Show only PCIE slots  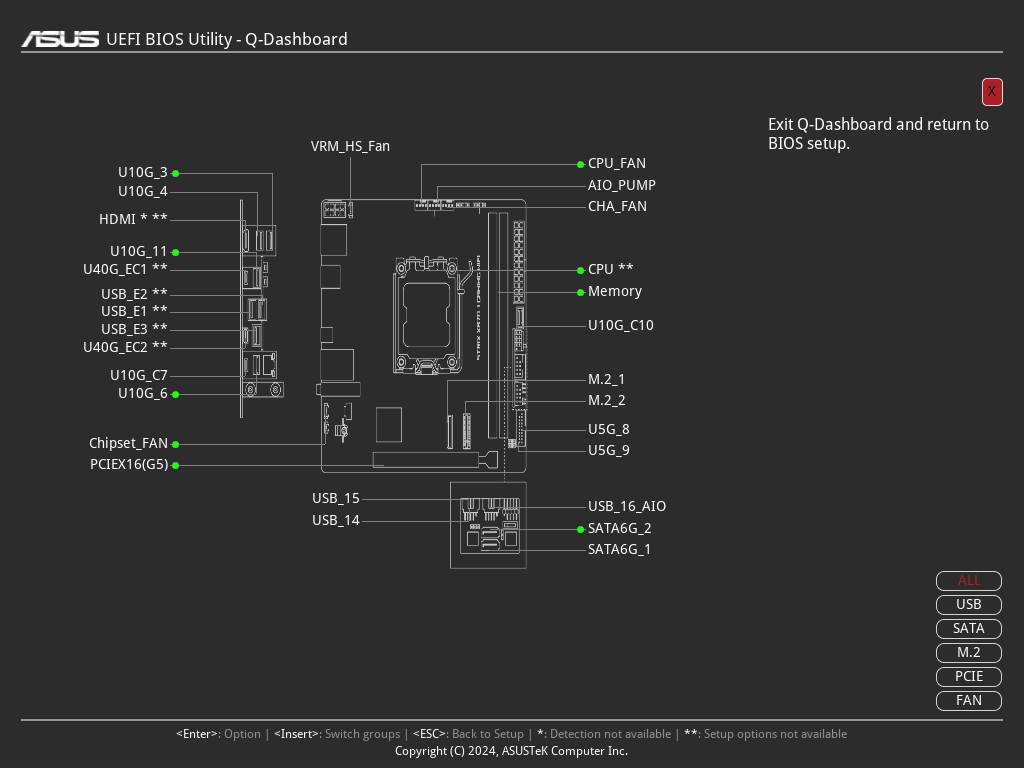968,677
